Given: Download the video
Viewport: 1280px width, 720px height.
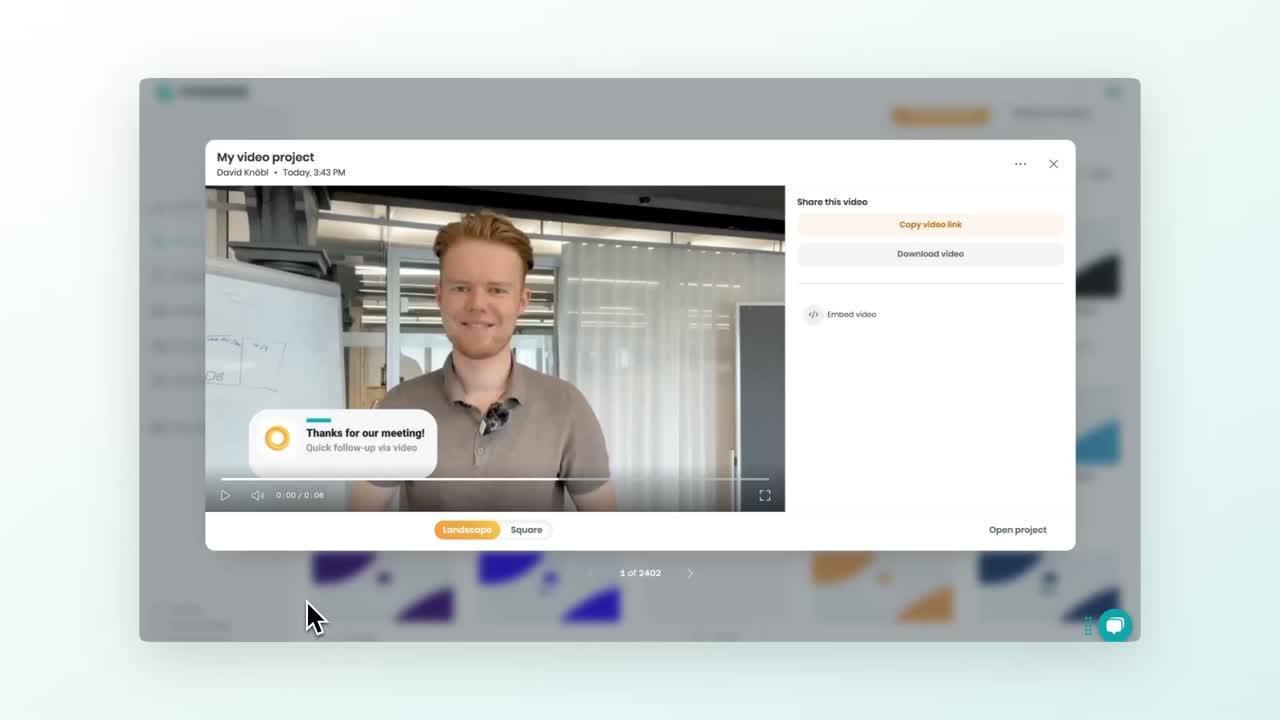Looking at the screenshot, I should pos(930,253).
